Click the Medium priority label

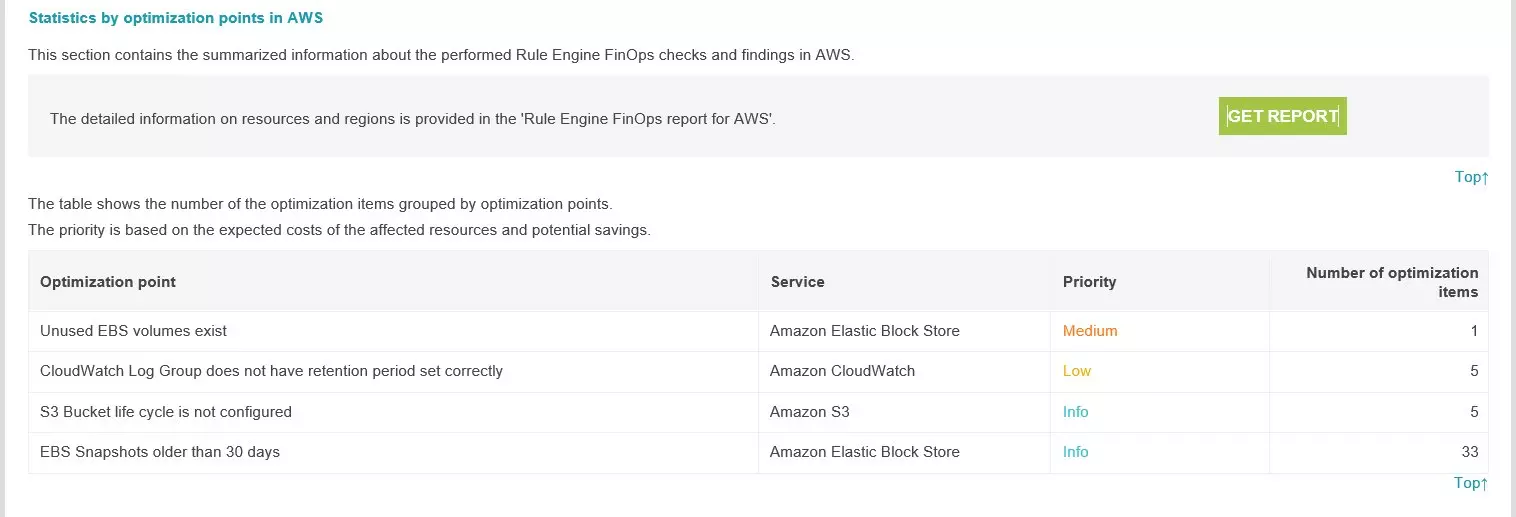(1090, 331)
